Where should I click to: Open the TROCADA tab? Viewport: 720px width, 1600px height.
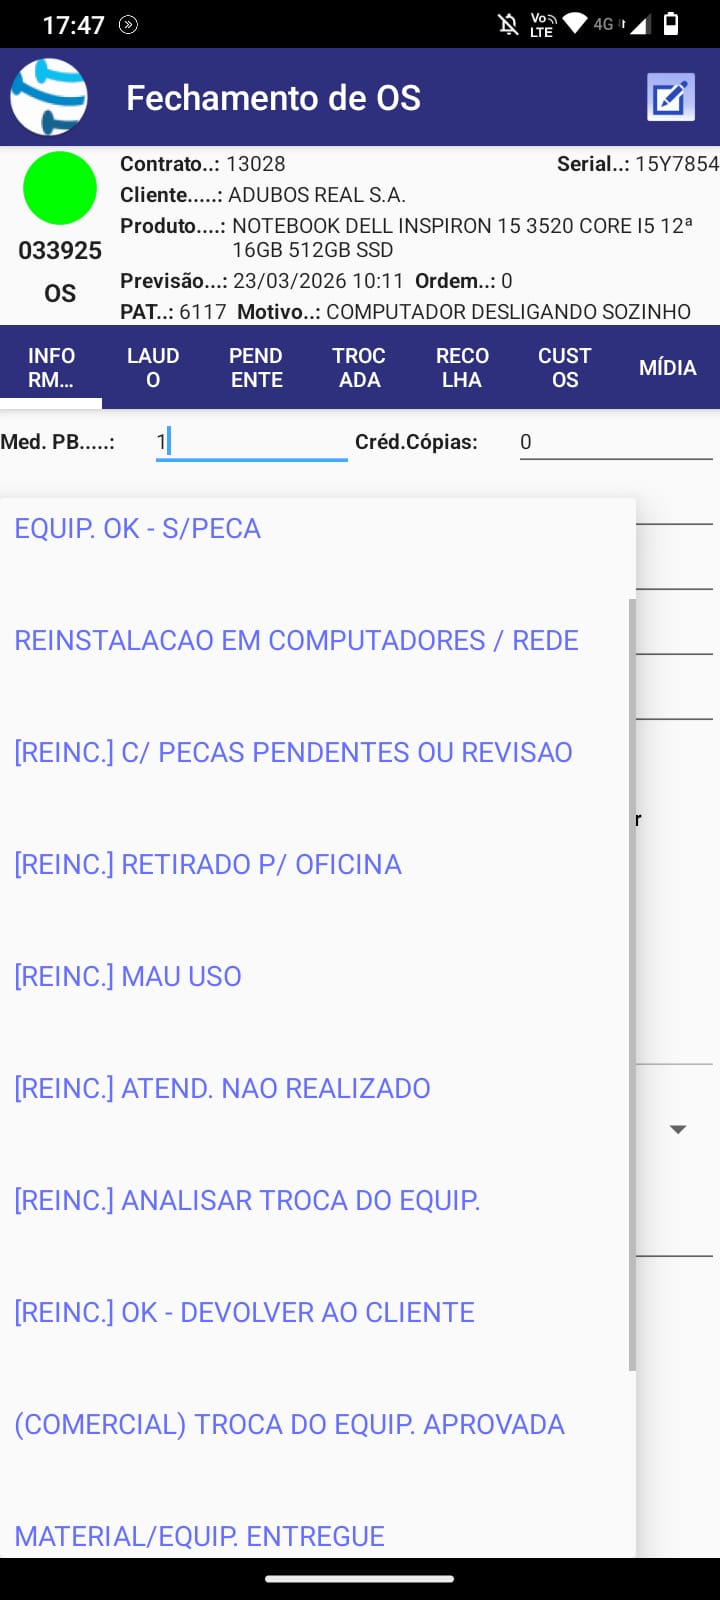click(359, 367)
